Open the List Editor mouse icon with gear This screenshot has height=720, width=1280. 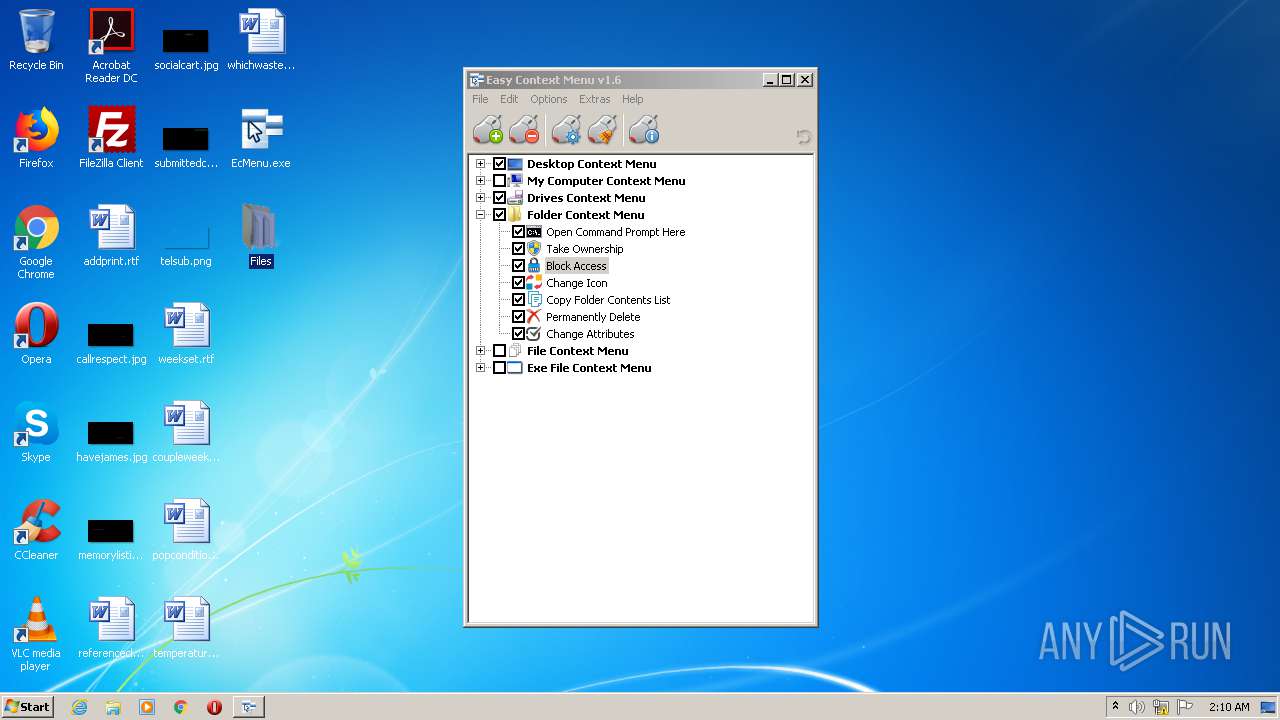coord(566,130)
